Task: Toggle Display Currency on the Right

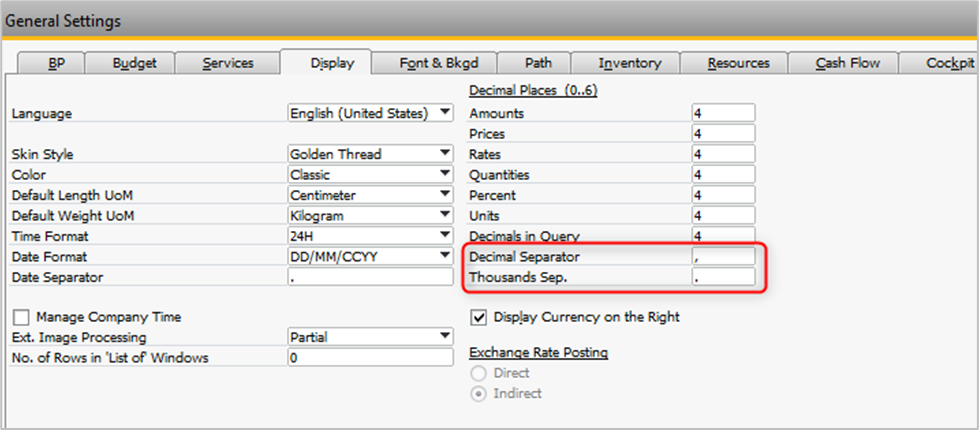Action: click(479, 317)
